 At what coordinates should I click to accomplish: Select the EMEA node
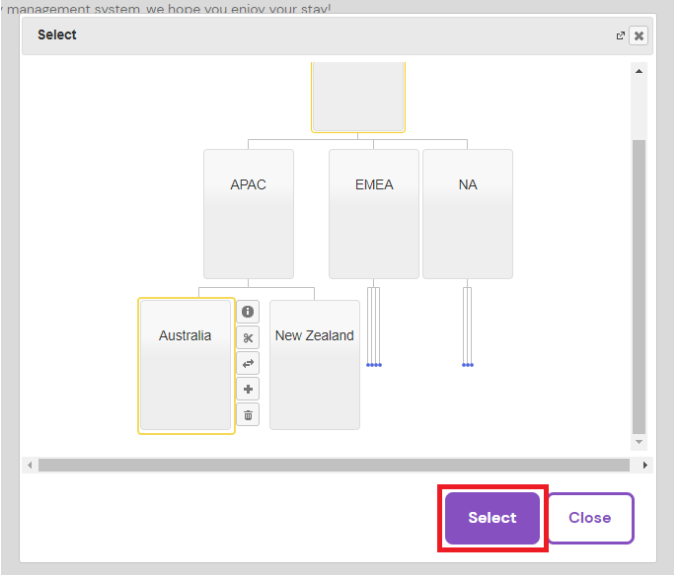tap(373, 214)
